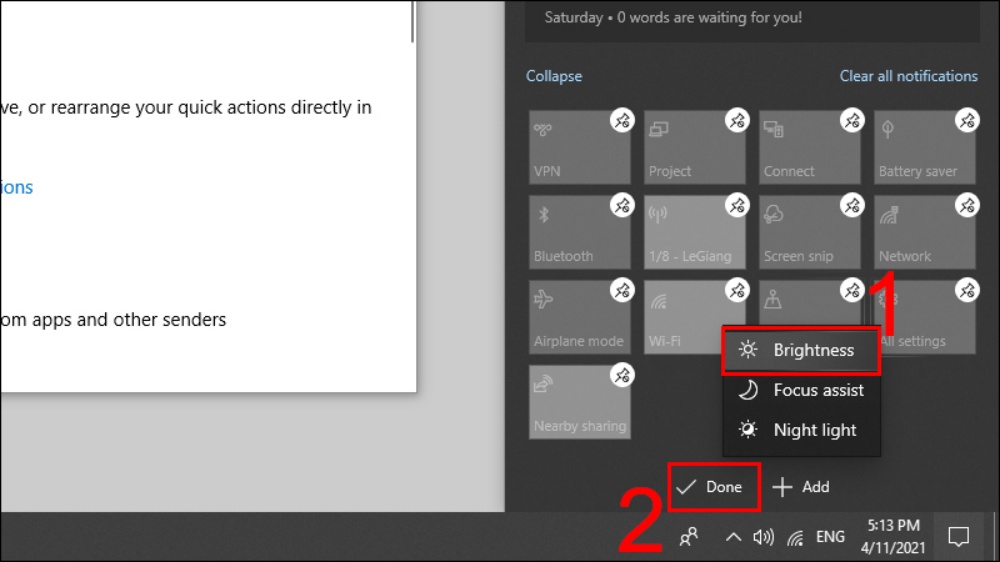1000x562 pixels.
Task: Select the Bluetooth quick action tile
Action: click(579, 232)
